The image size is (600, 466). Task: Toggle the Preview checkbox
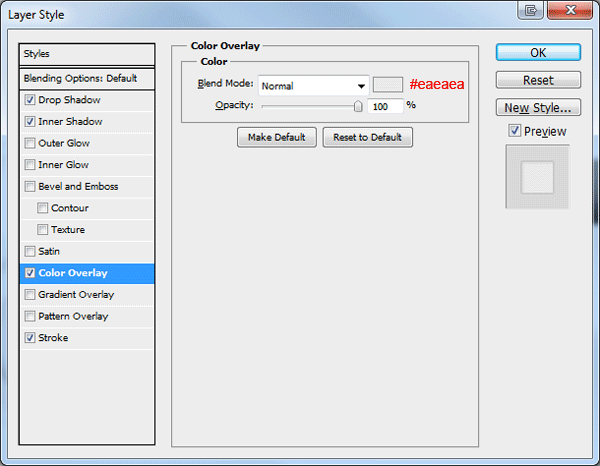[514, 131]
